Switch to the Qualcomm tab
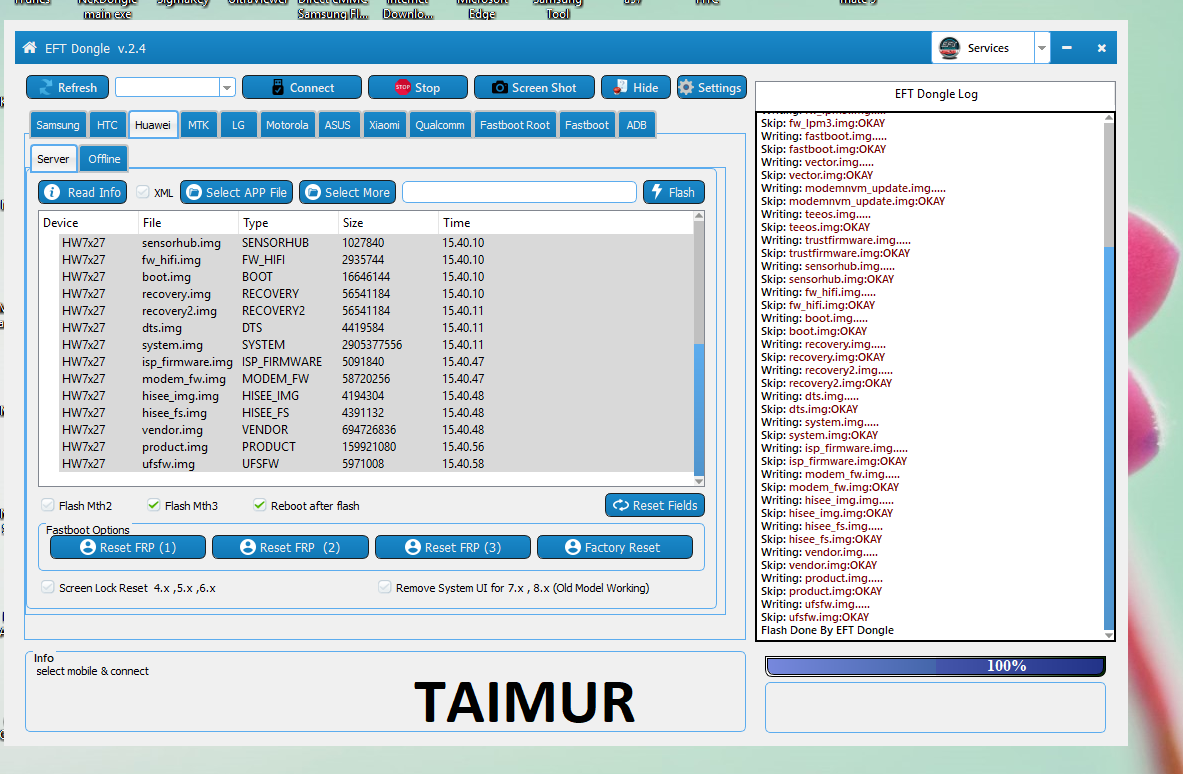 (440, 125)
